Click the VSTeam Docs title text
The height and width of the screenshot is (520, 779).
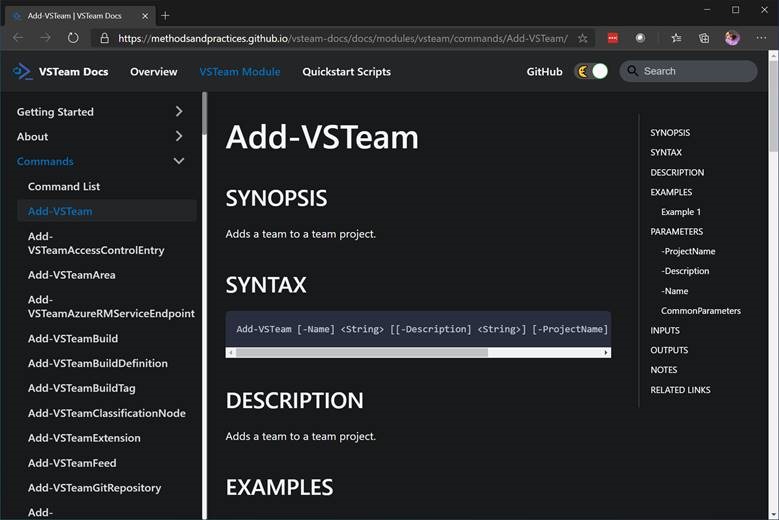pos(74,72)
